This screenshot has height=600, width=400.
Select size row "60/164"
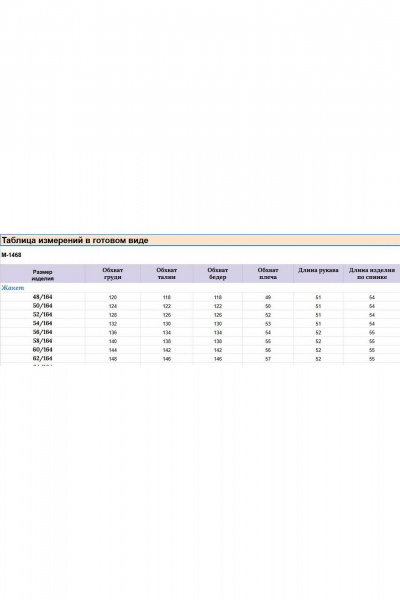coord(42,350)
